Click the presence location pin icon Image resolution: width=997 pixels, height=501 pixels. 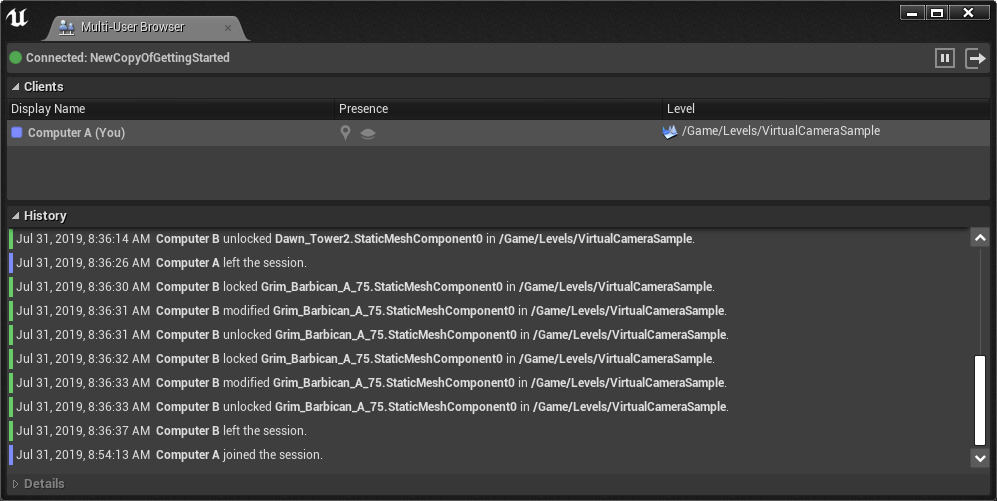[345, 132]
